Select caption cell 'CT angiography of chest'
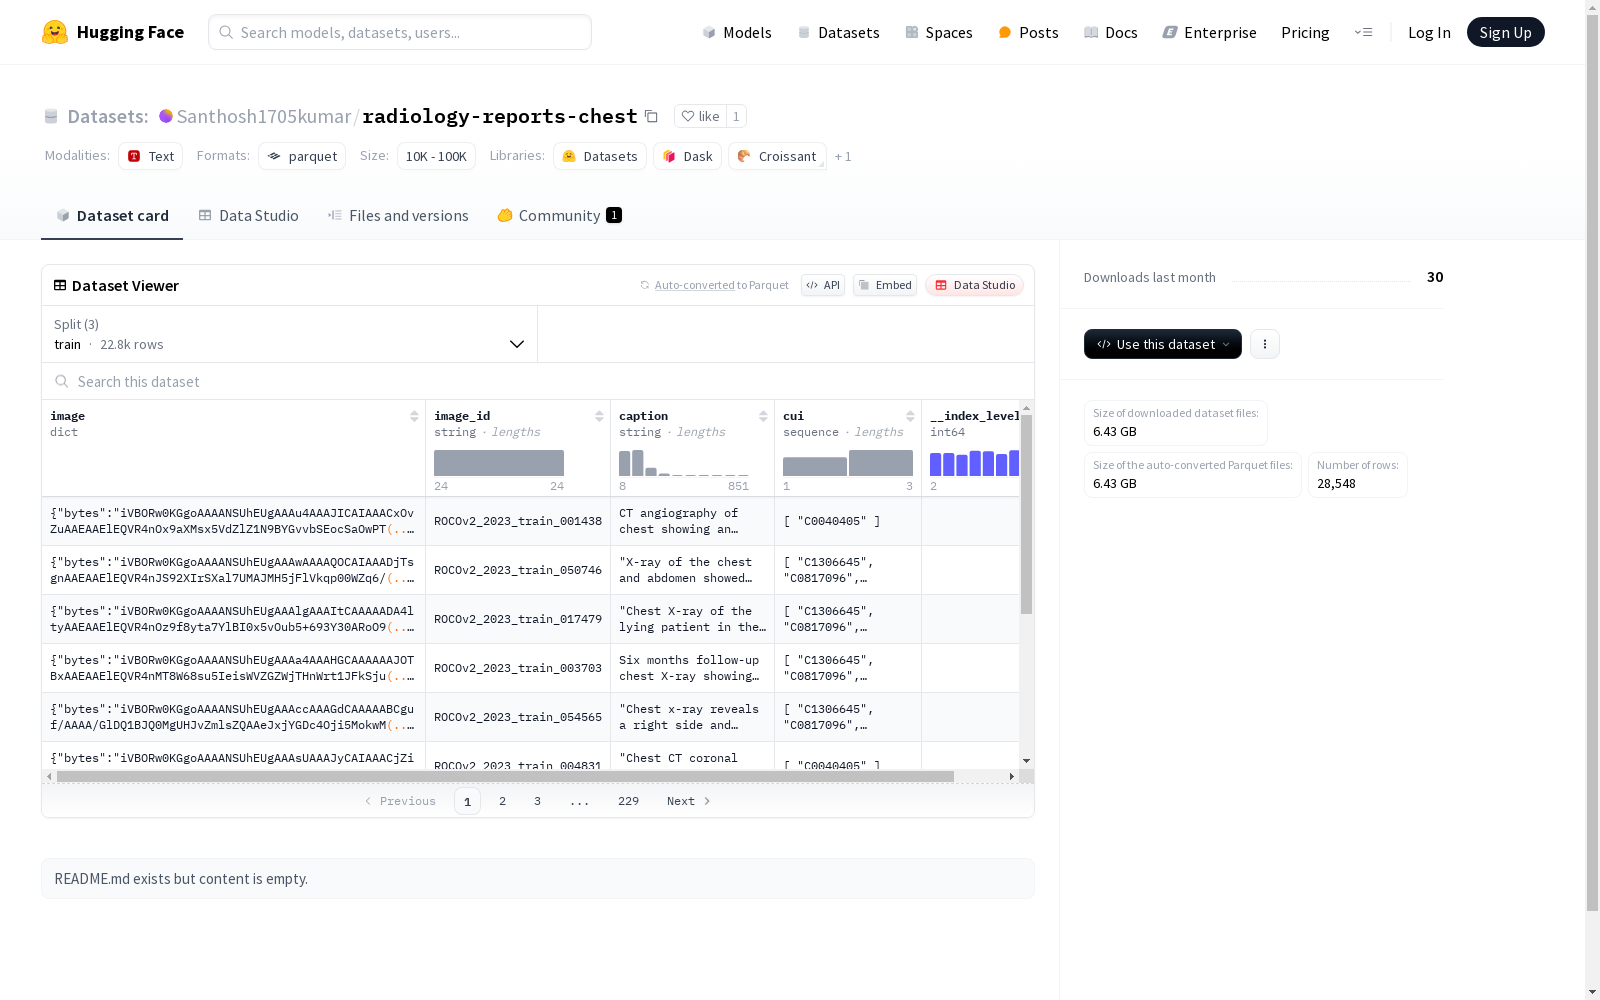 point(693,521)
